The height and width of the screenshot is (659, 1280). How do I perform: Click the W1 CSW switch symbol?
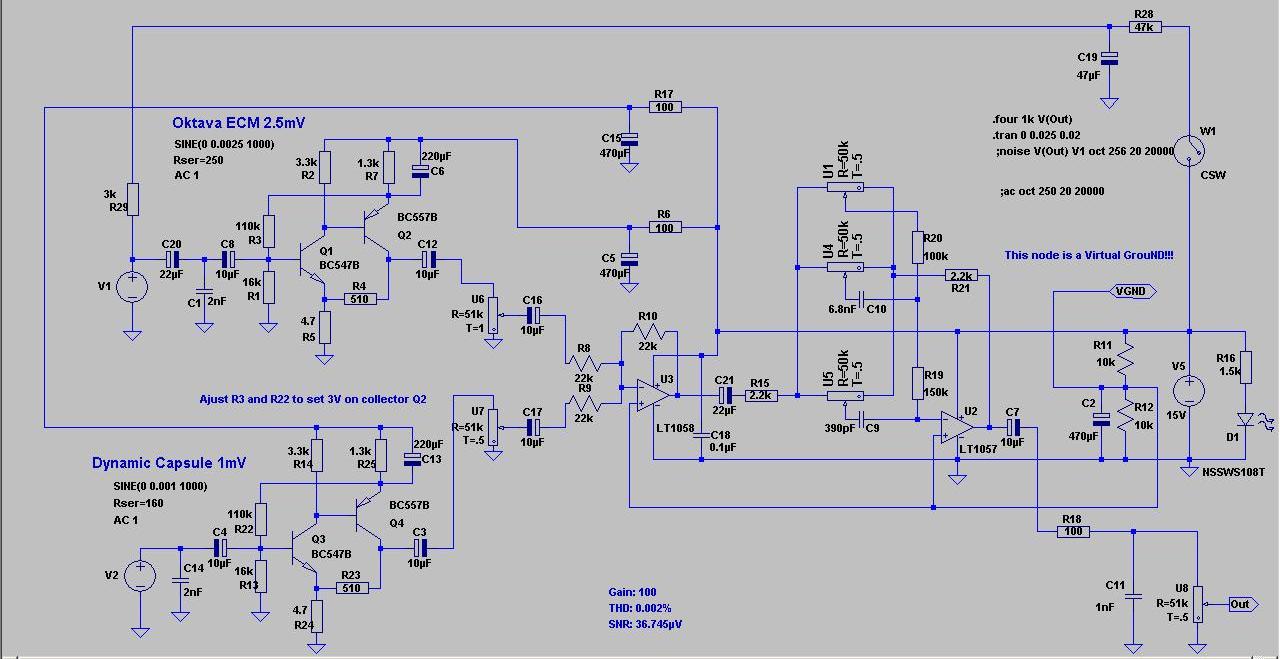[1189, 149]
